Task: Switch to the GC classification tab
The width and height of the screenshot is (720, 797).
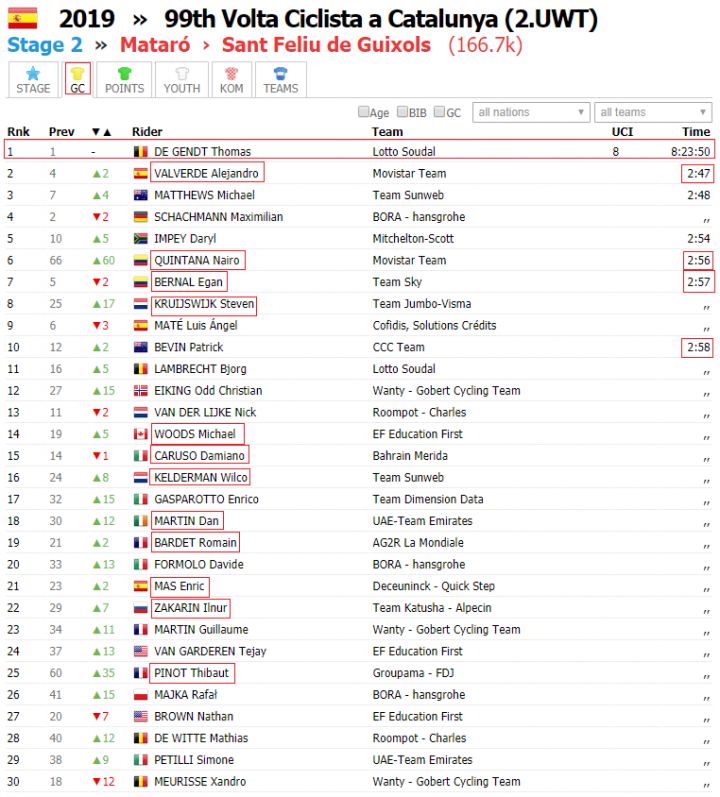Action: point(77,80)
